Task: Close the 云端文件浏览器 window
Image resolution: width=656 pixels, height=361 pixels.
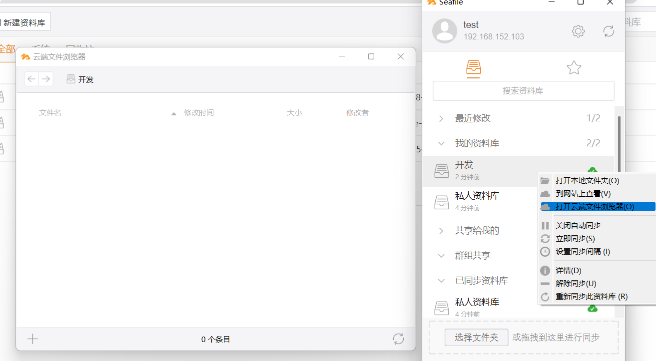Action: coord(400,56)
